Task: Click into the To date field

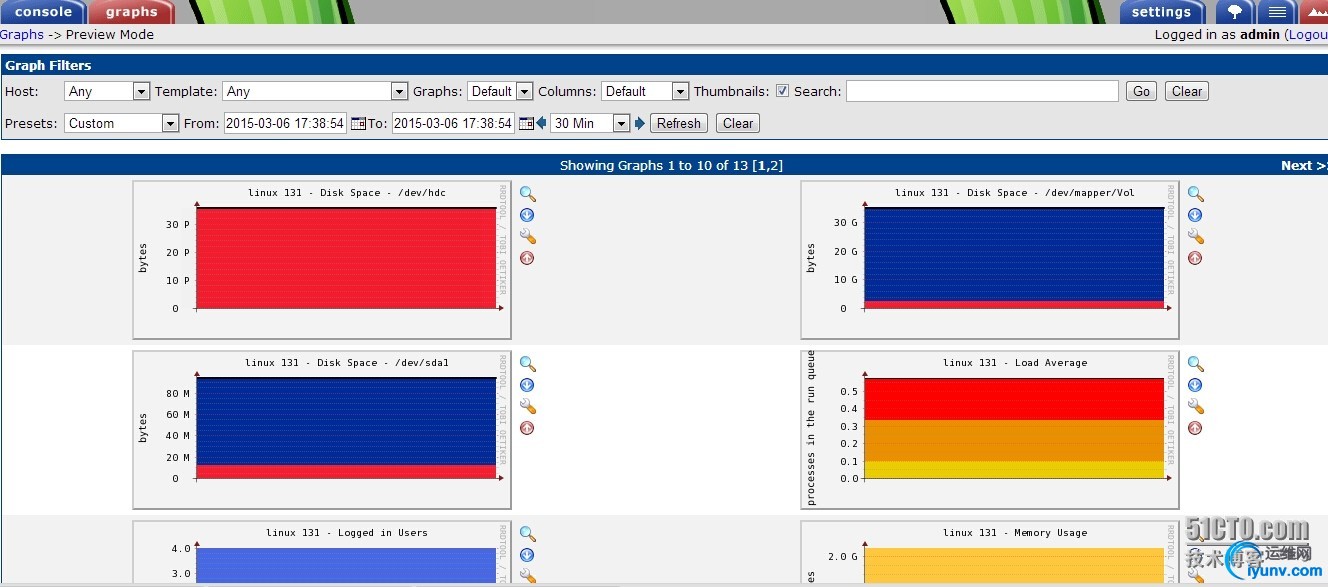Action: pyautogui.click(x=453, y=123)
